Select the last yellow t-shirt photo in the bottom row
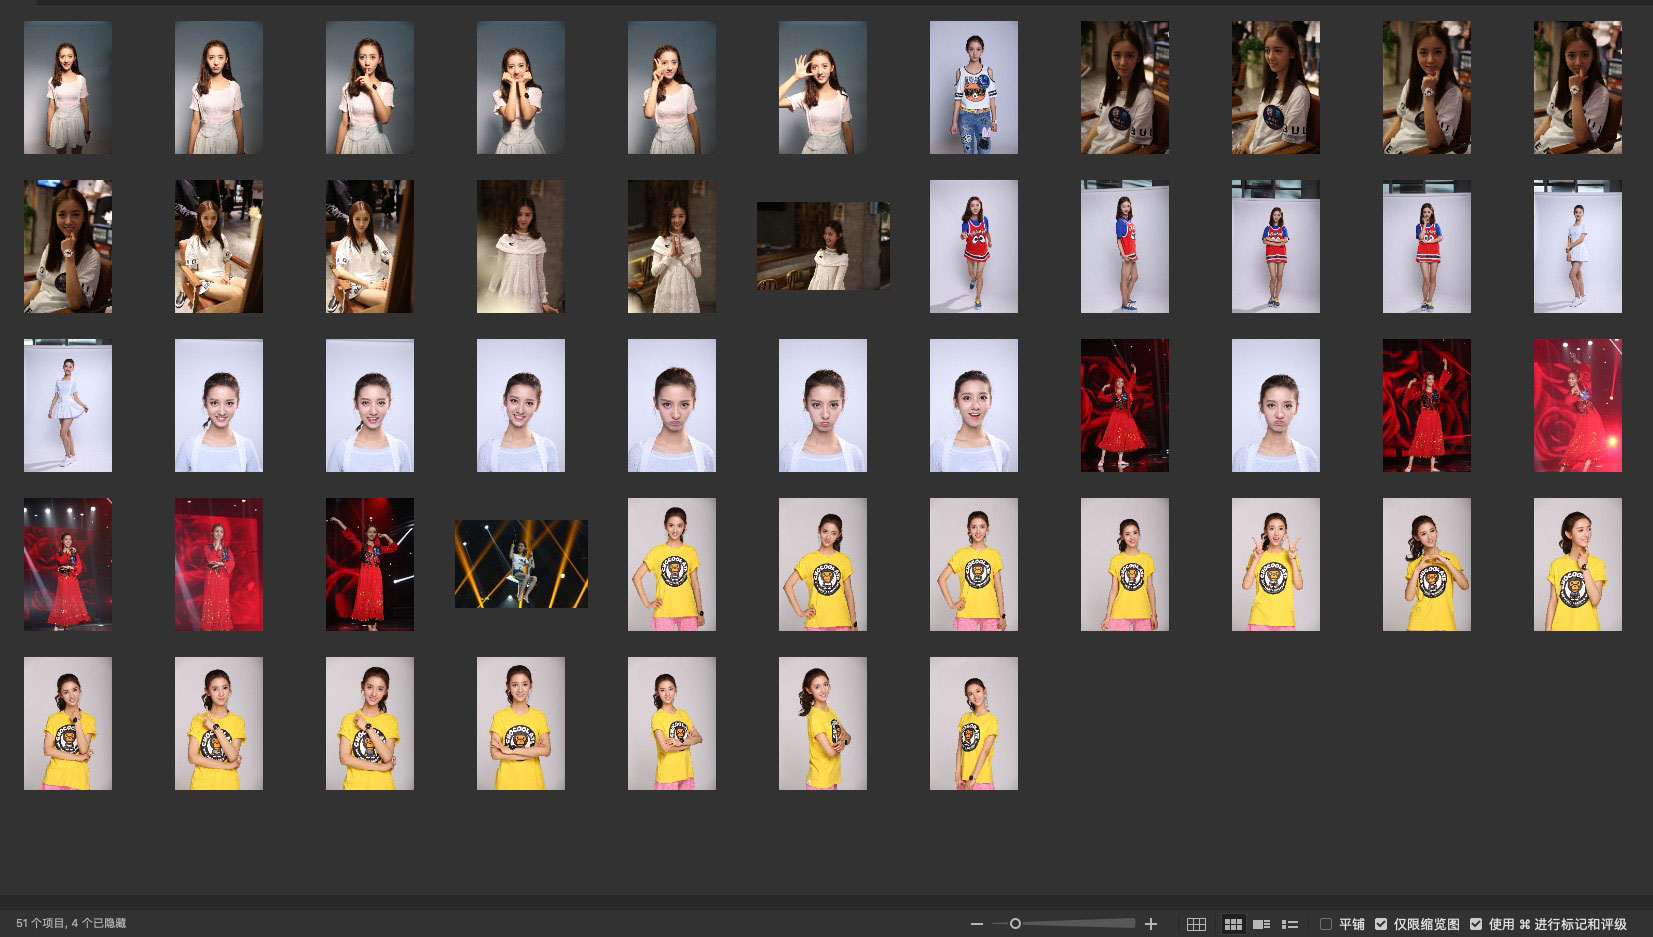Viewport: 1653px width, 937px height. (x=974, y=723)
